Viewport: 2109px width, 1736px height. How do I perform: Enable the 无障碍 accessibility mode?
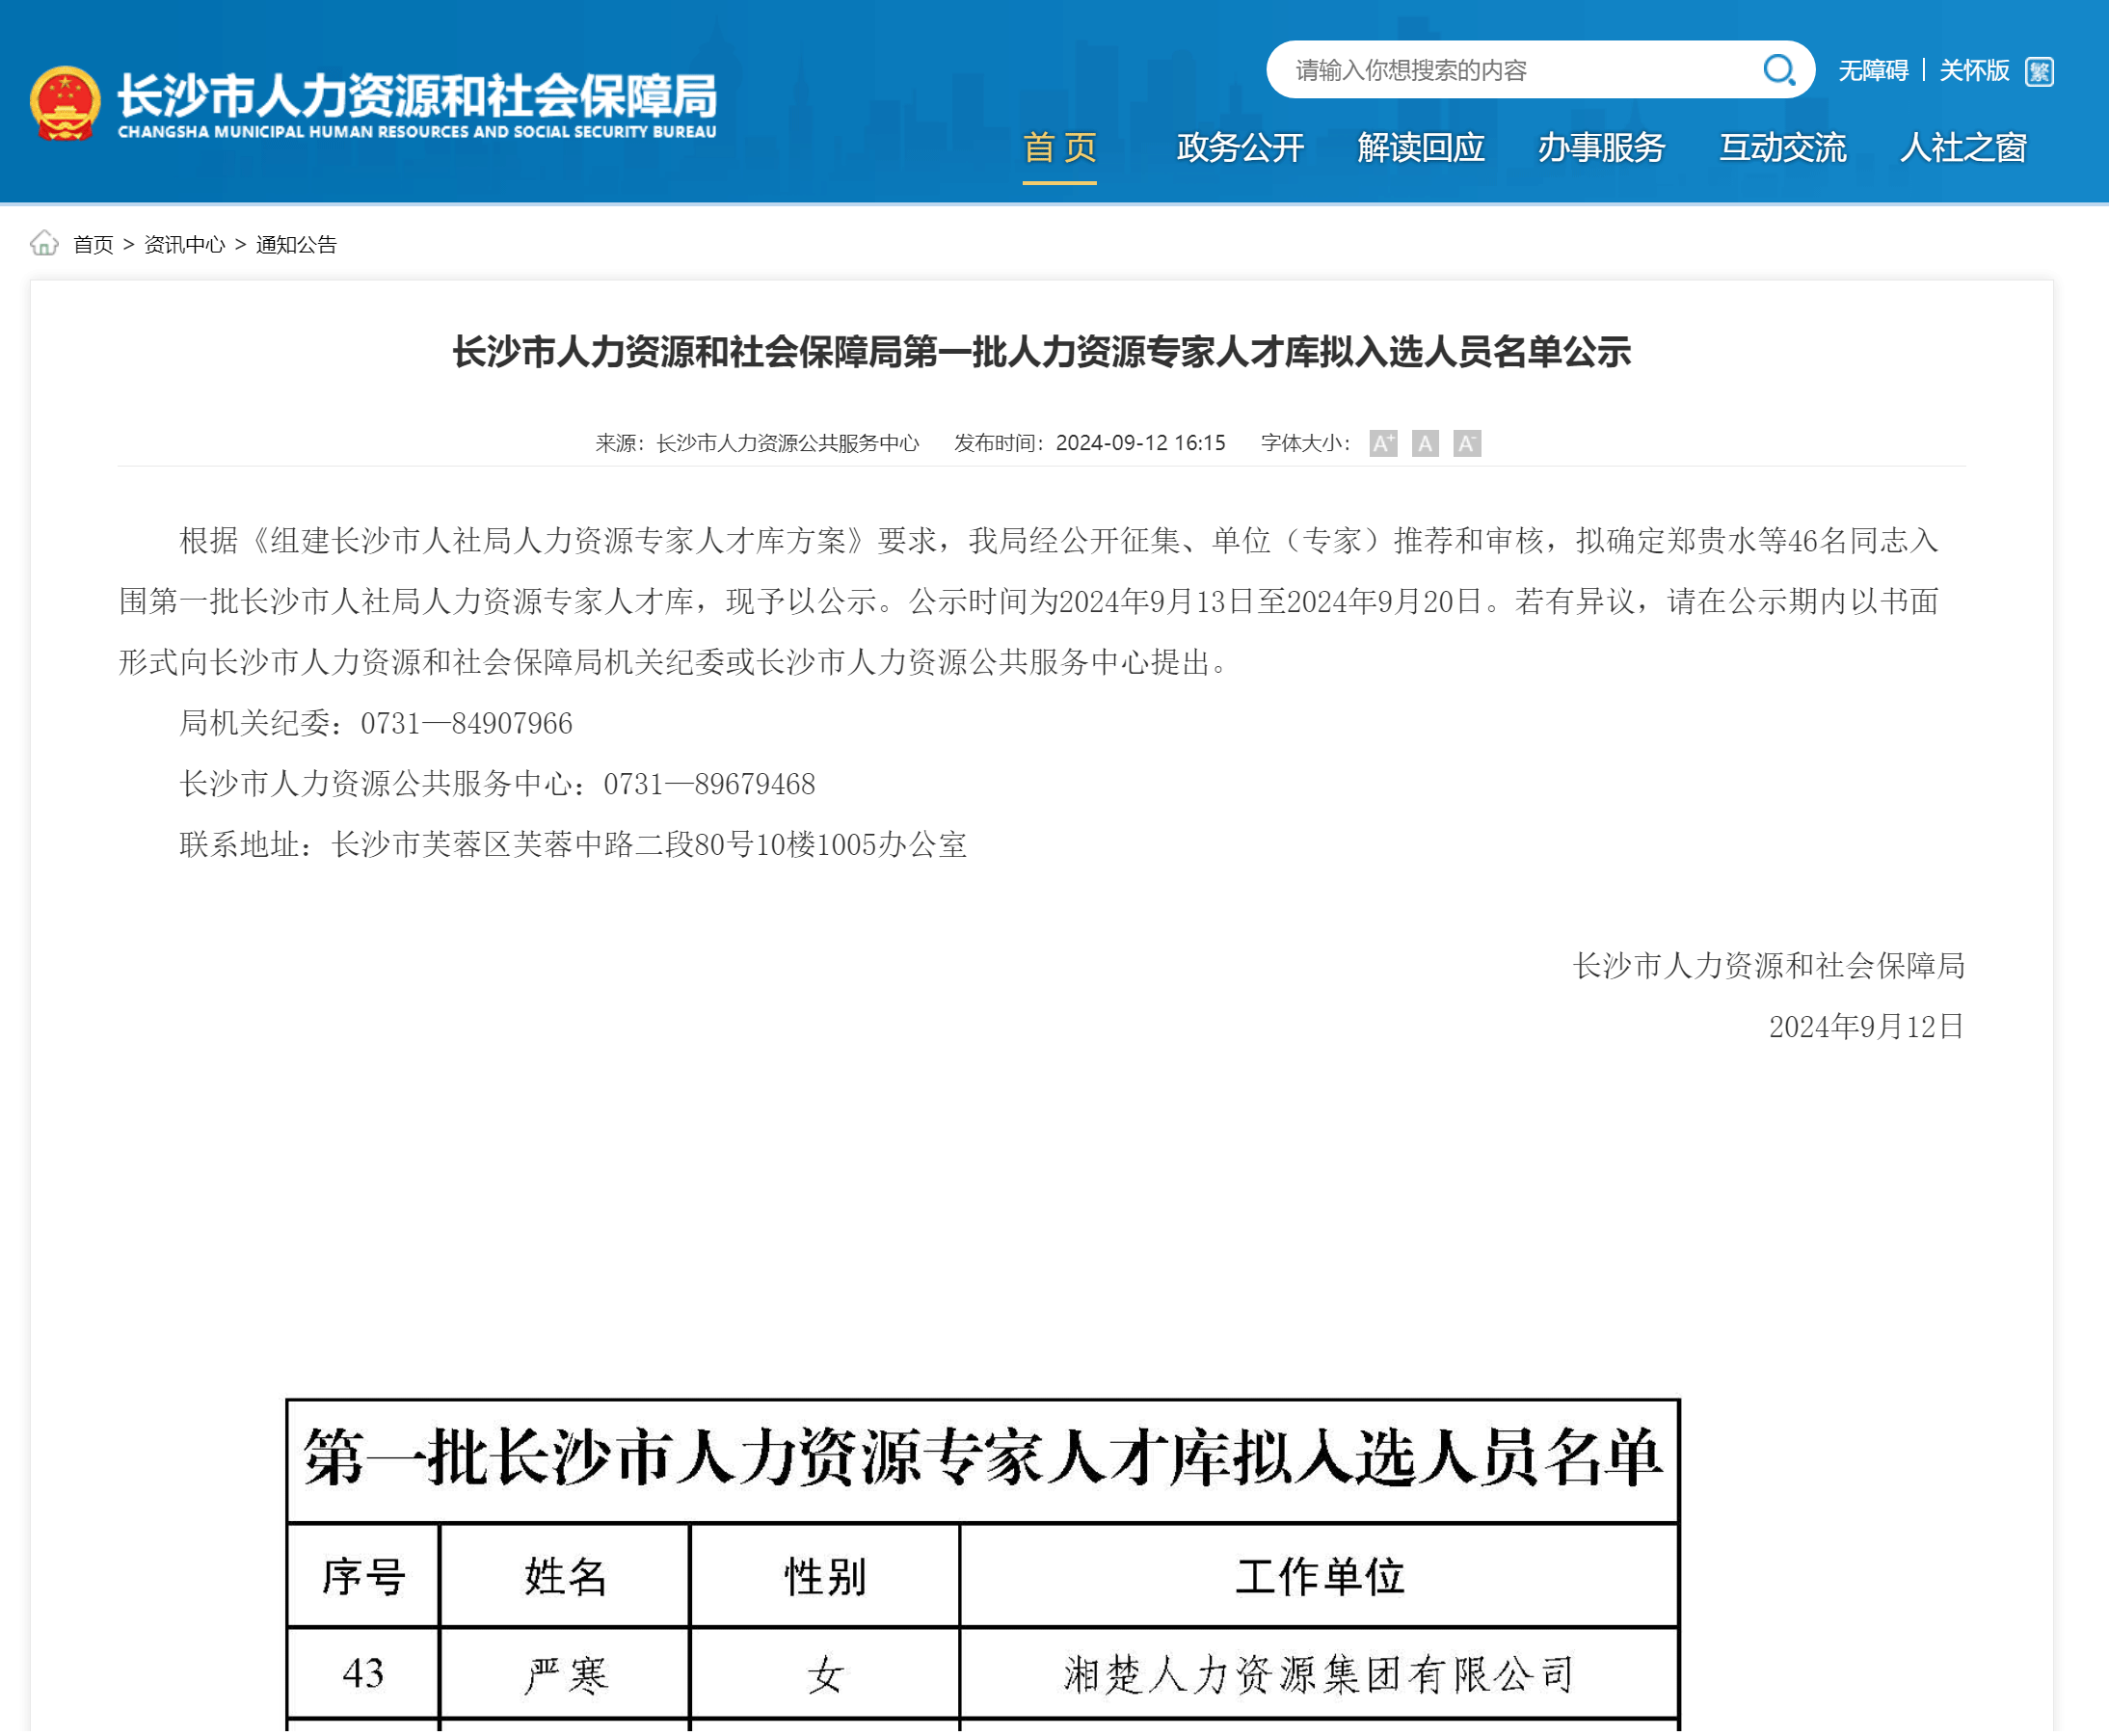pyautogui.click(x=1874, y=71)
